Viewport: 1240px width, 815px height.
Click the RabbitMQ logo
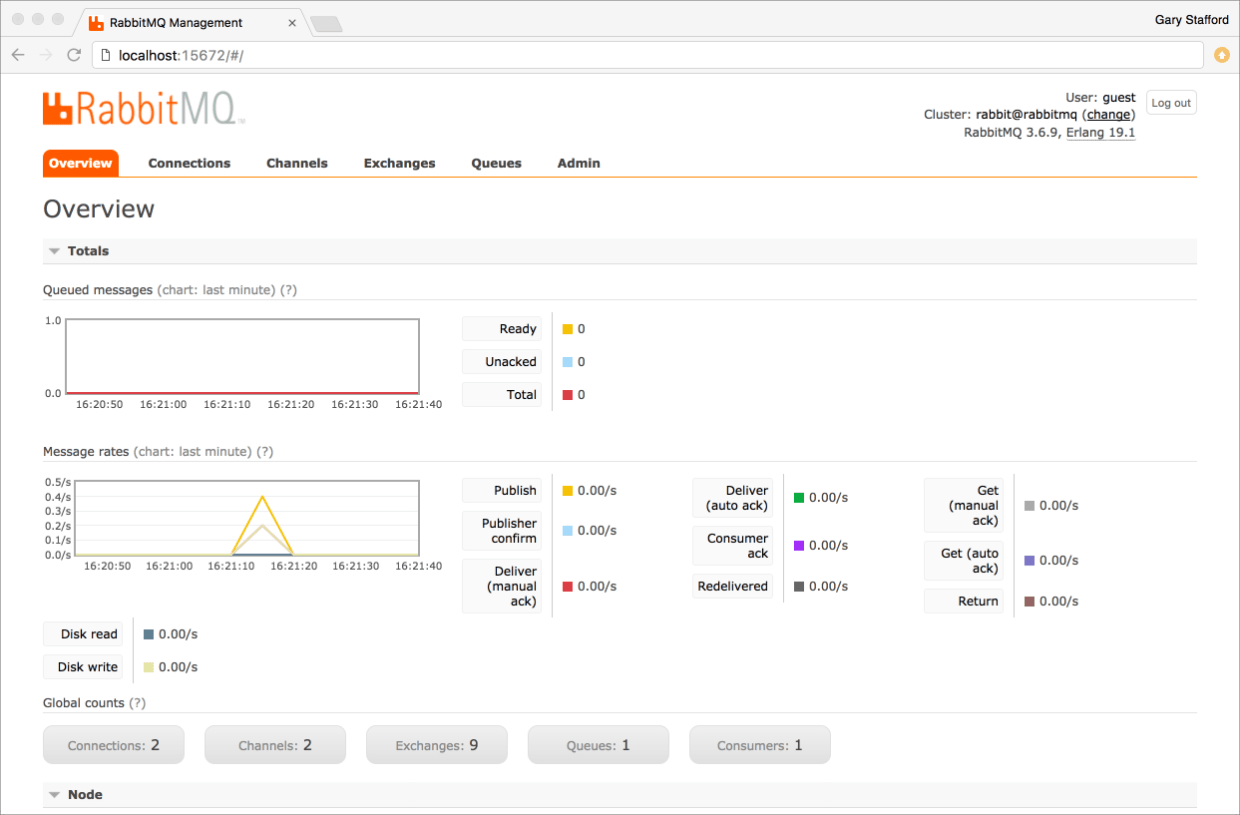(x=144, y=108)
